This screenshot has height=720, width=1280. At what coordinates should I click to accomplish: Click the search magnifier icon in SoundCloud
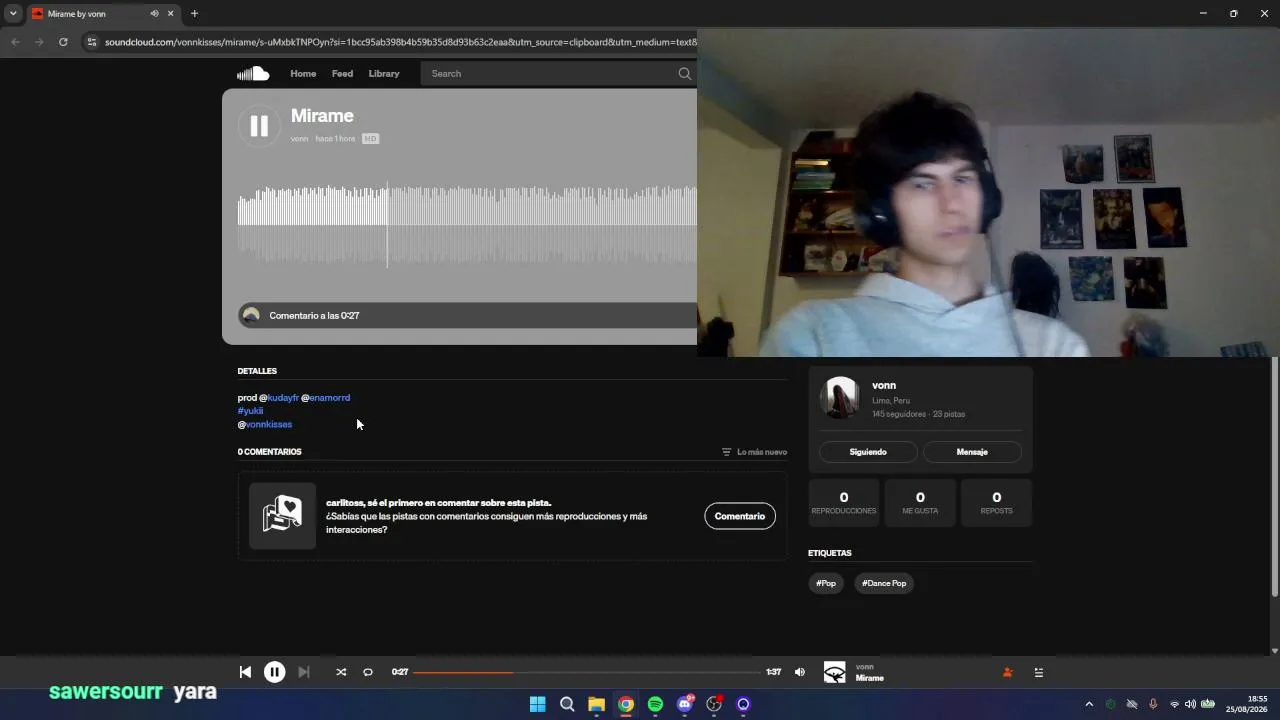coord(685,73)
